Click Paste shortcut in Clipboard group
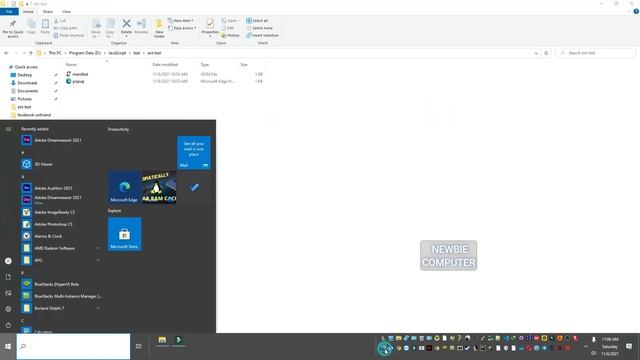Viewport: 640px width, 360px height. pyautogui.click(x=69, y=36)
